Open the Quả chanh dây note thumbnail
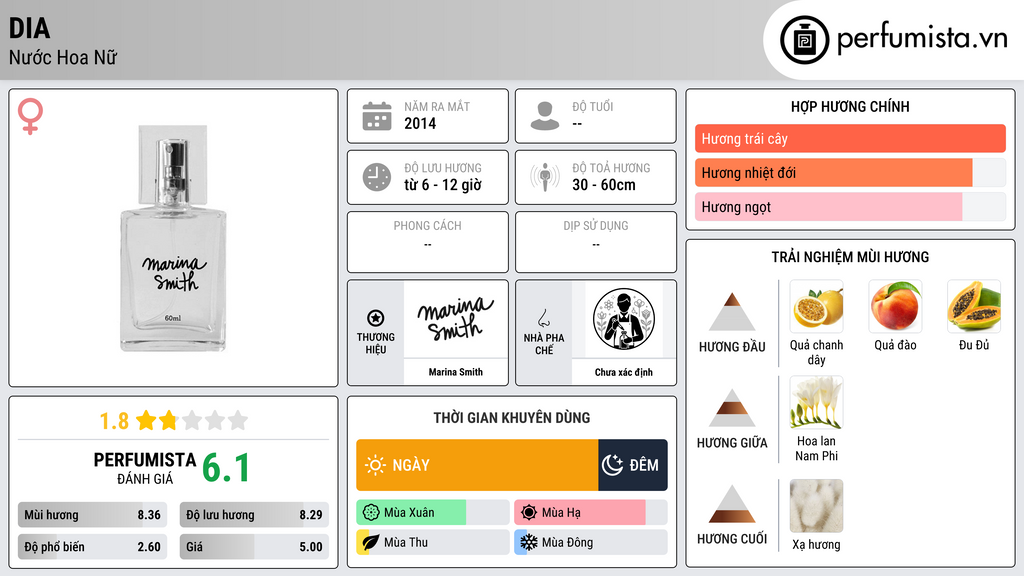1024x576 pixels. pyautogui.click(x=816, y=306)
